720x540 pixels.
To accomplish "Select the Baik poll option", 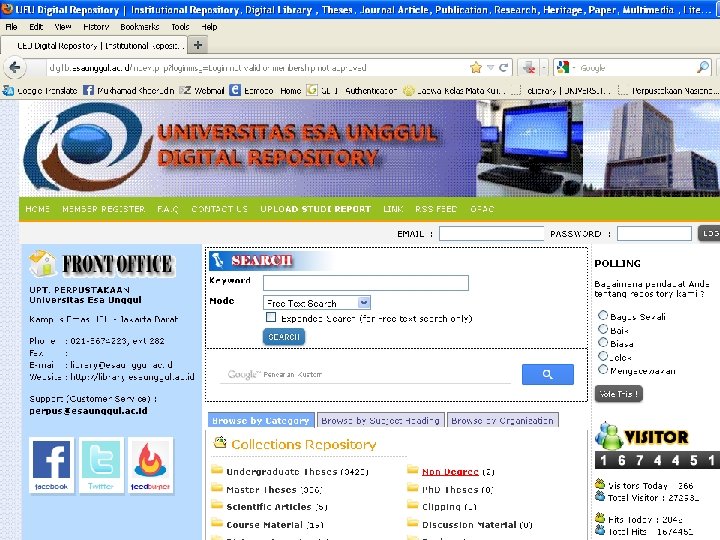I will click(x=603, y=329).
